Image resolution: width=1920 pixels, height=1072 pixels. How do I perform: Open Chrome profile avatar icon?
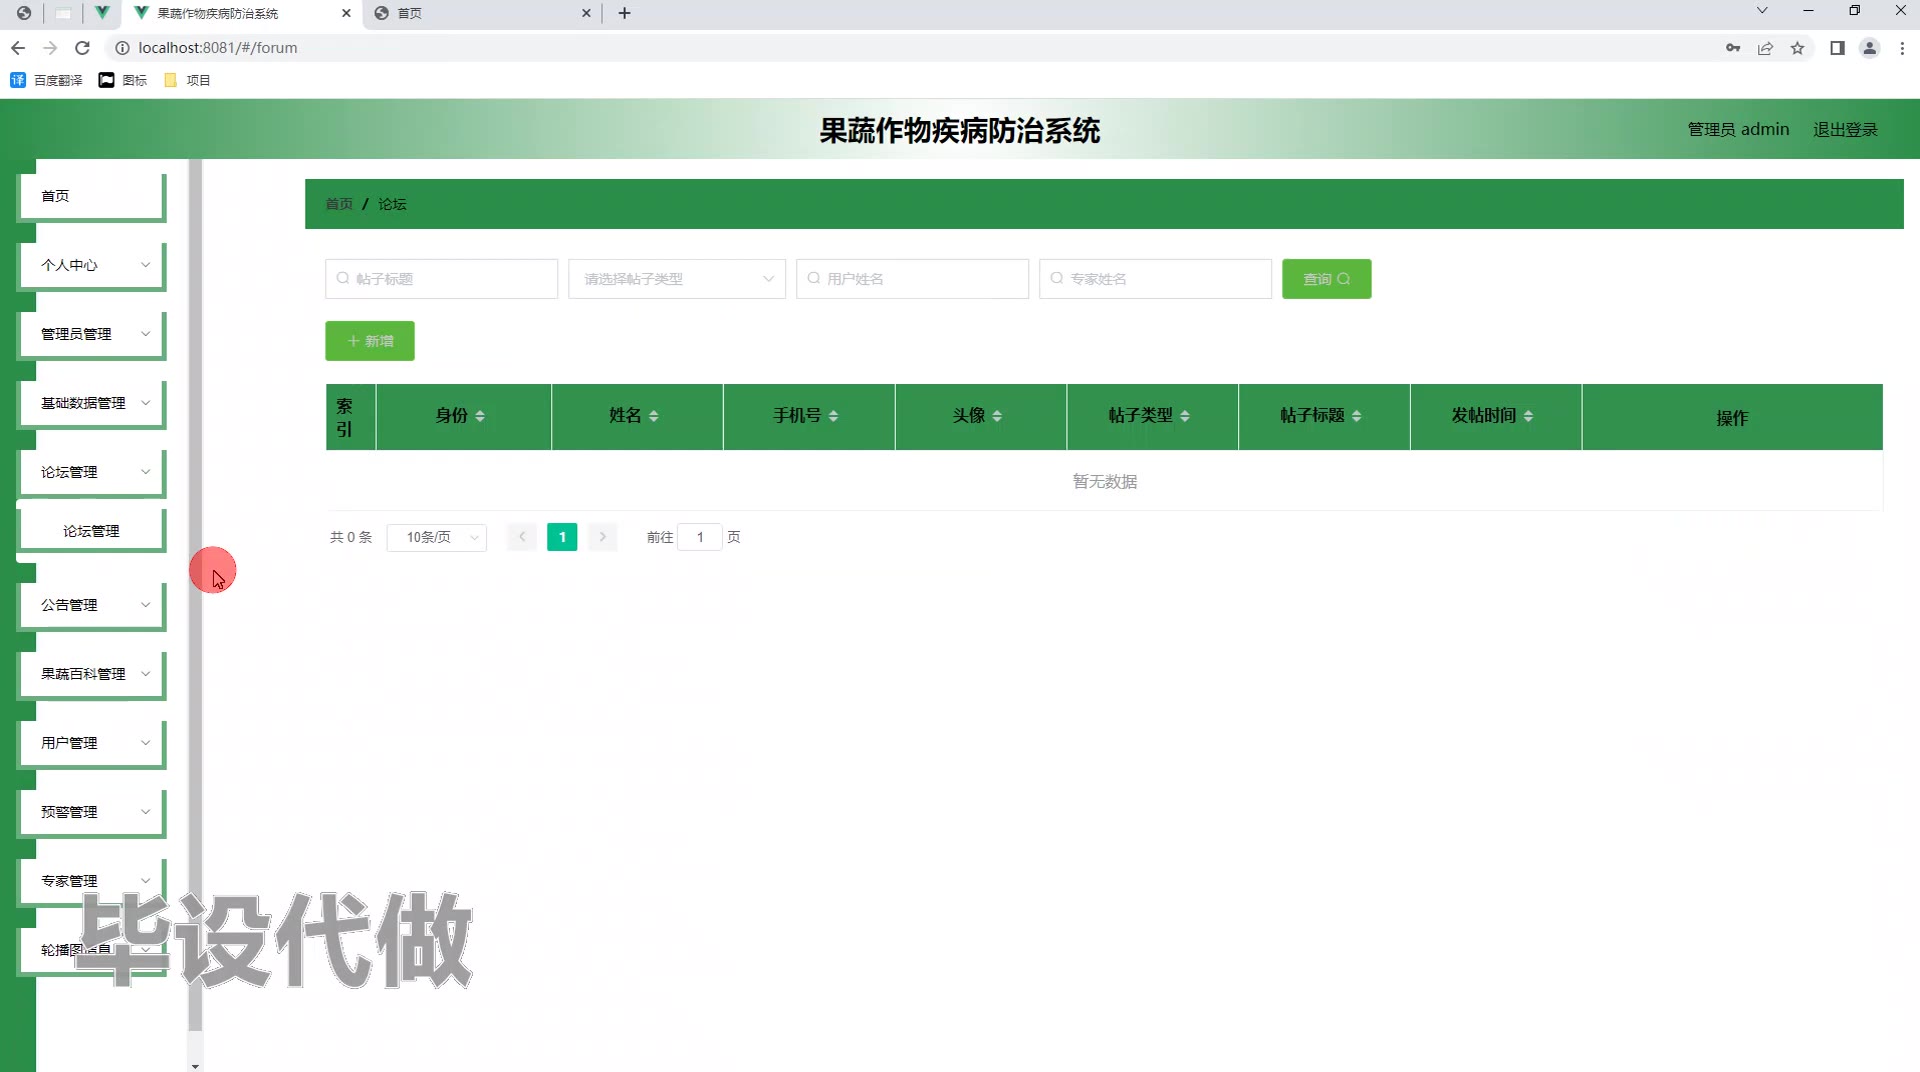[1869, 48]
